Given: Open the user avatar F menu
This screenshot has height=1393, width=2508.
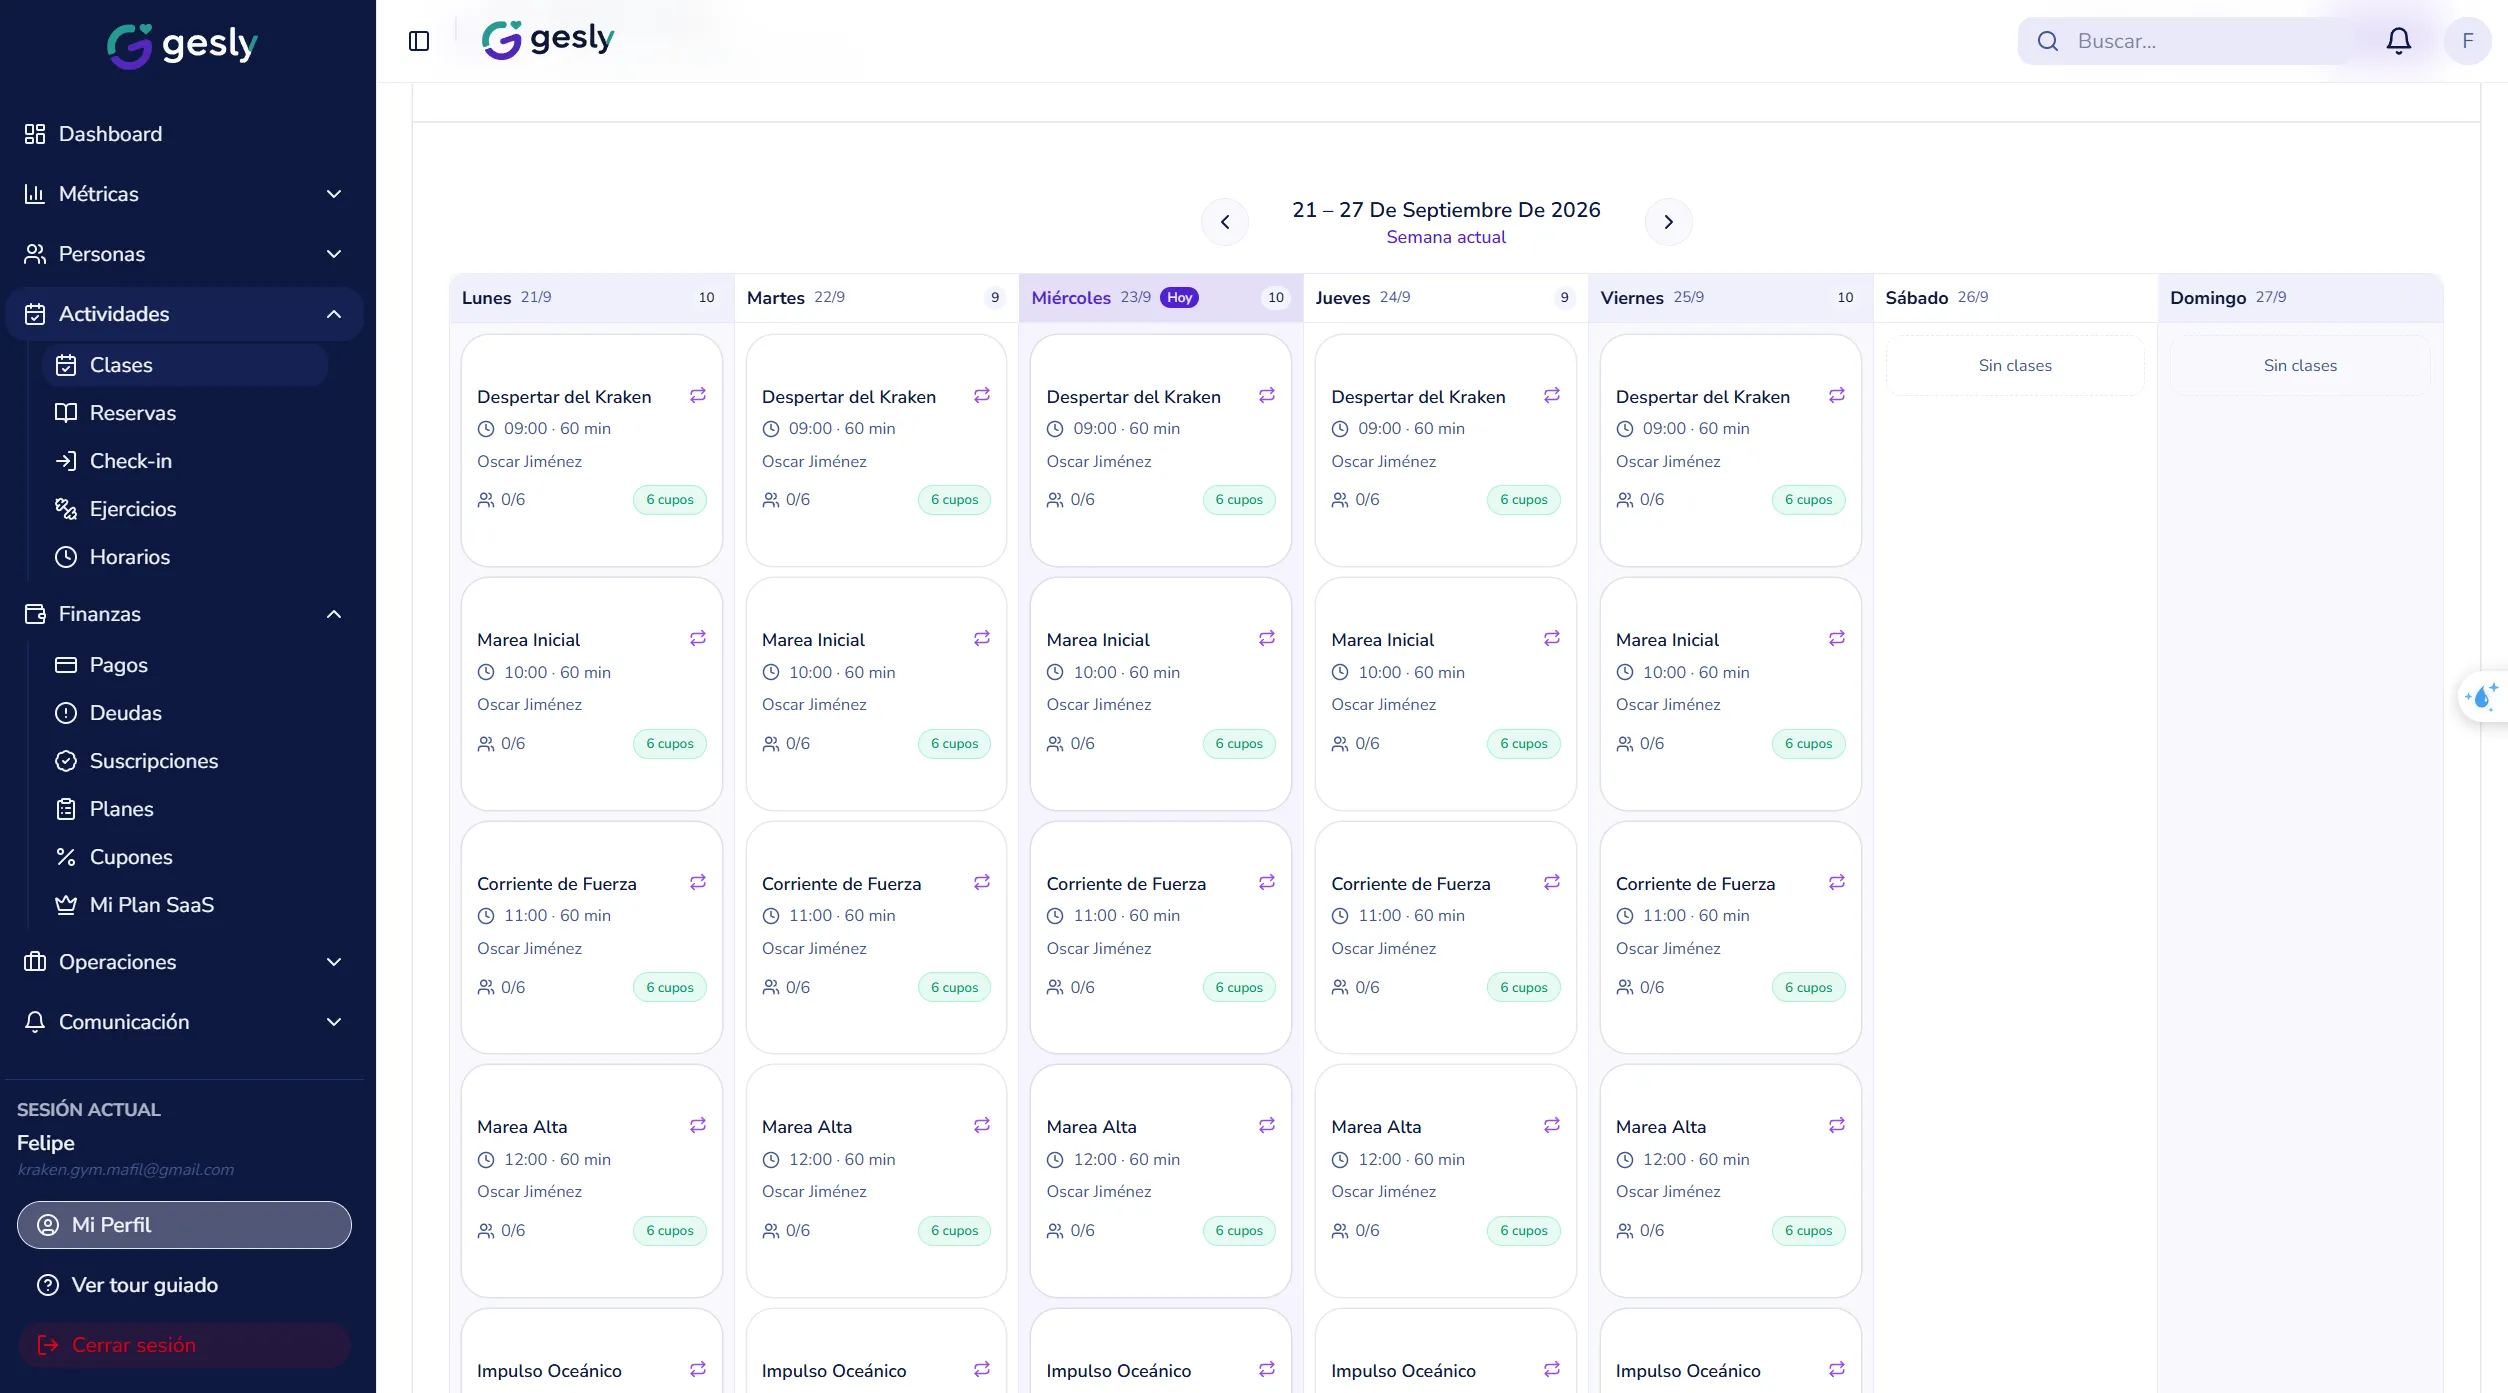Looking at the screenshot, I should (2467, 41).
